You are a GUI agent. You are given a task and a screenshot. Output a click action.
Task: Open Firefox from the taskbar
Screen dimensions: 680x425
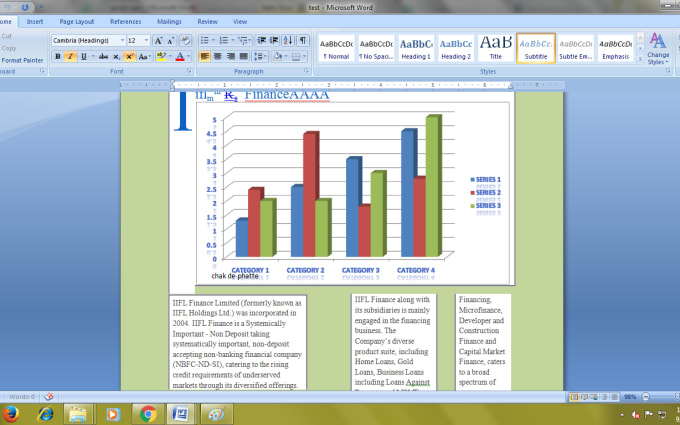tap(10, 414)
